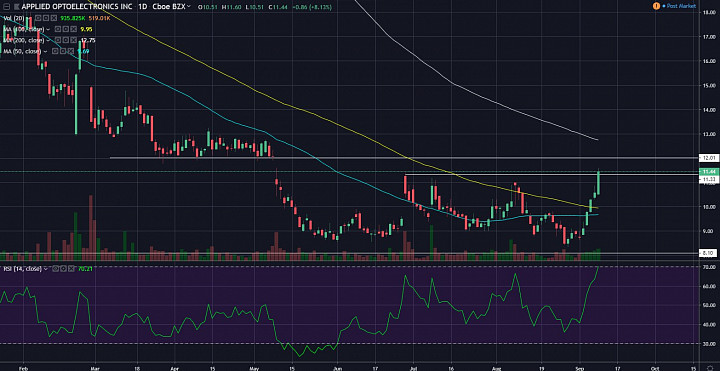This screenshot has height=371, width=720.
Task: Click the orange warning icon near Post Market
Action: (657, 6)
